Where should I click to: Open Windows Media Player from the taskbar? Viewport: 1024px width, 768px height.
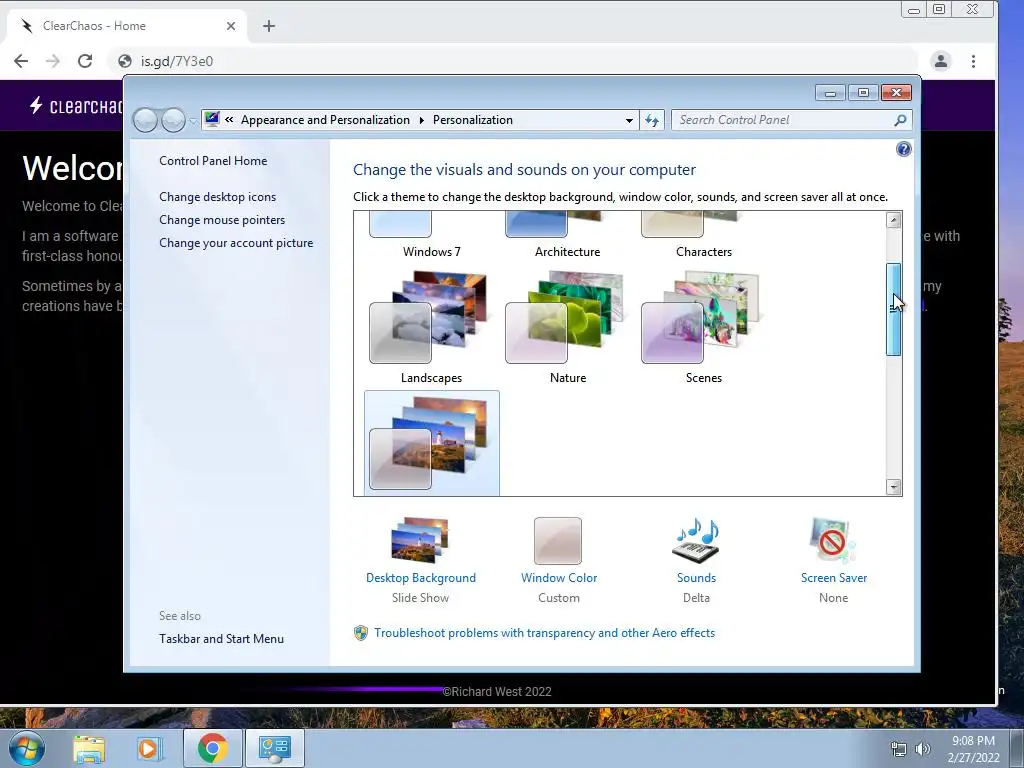(x=148, y=749)
